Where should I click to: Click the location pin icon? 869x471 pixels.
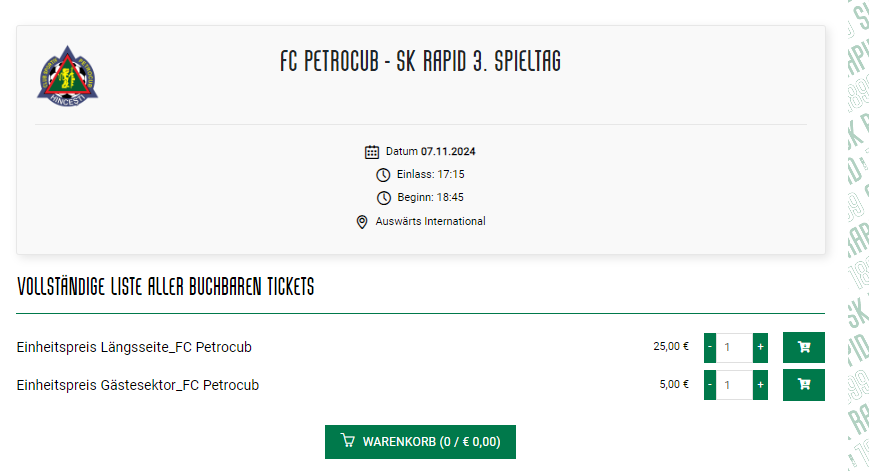tap(362, 222)
